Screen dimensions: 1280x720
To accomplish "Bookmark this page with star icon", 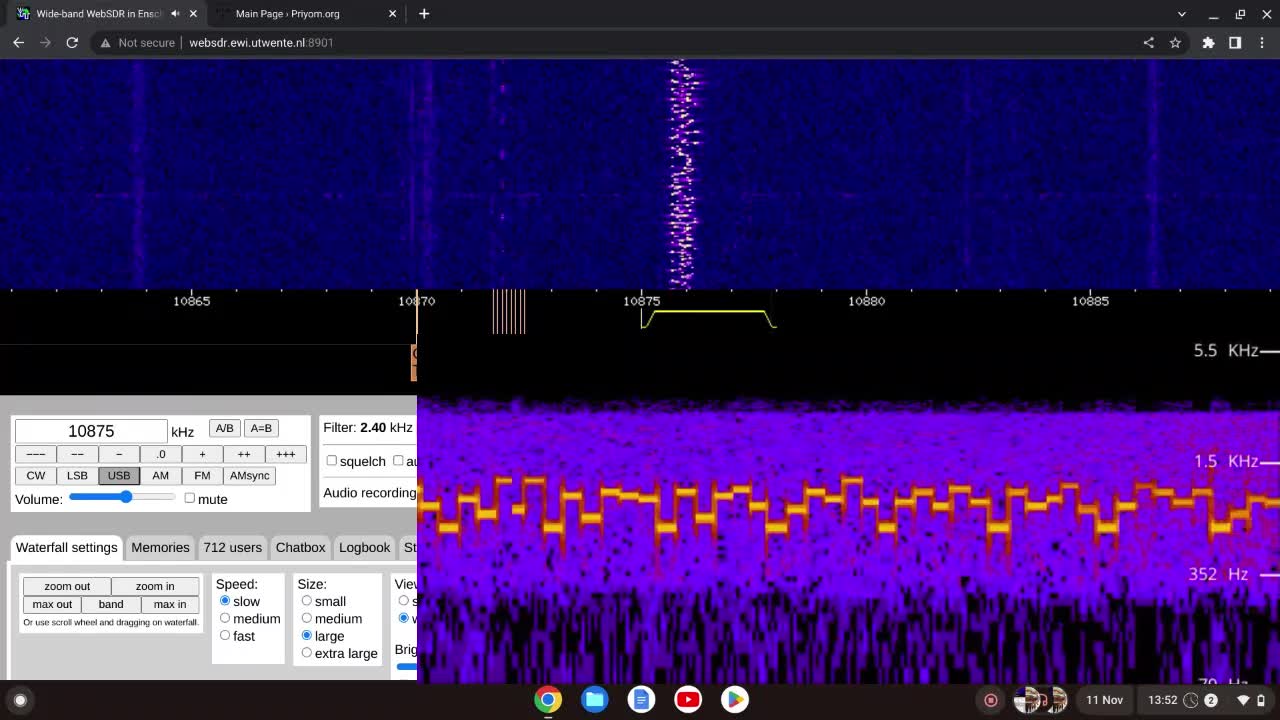I will pyautogui.click(x=1175, y=43).
